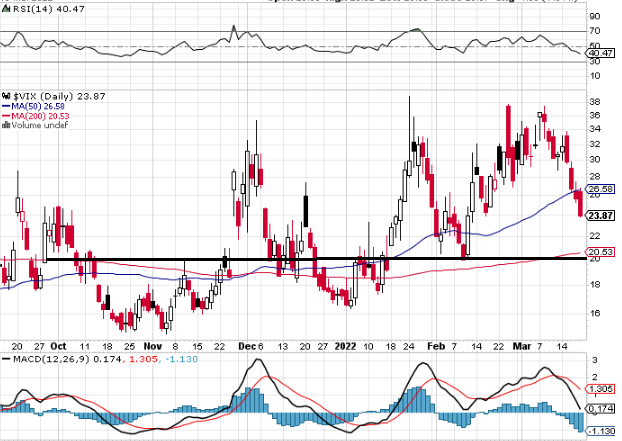Viewport: 622px width, 441px height.
Task: Click the Nov label on the date axis
Action: coord(153,346)
